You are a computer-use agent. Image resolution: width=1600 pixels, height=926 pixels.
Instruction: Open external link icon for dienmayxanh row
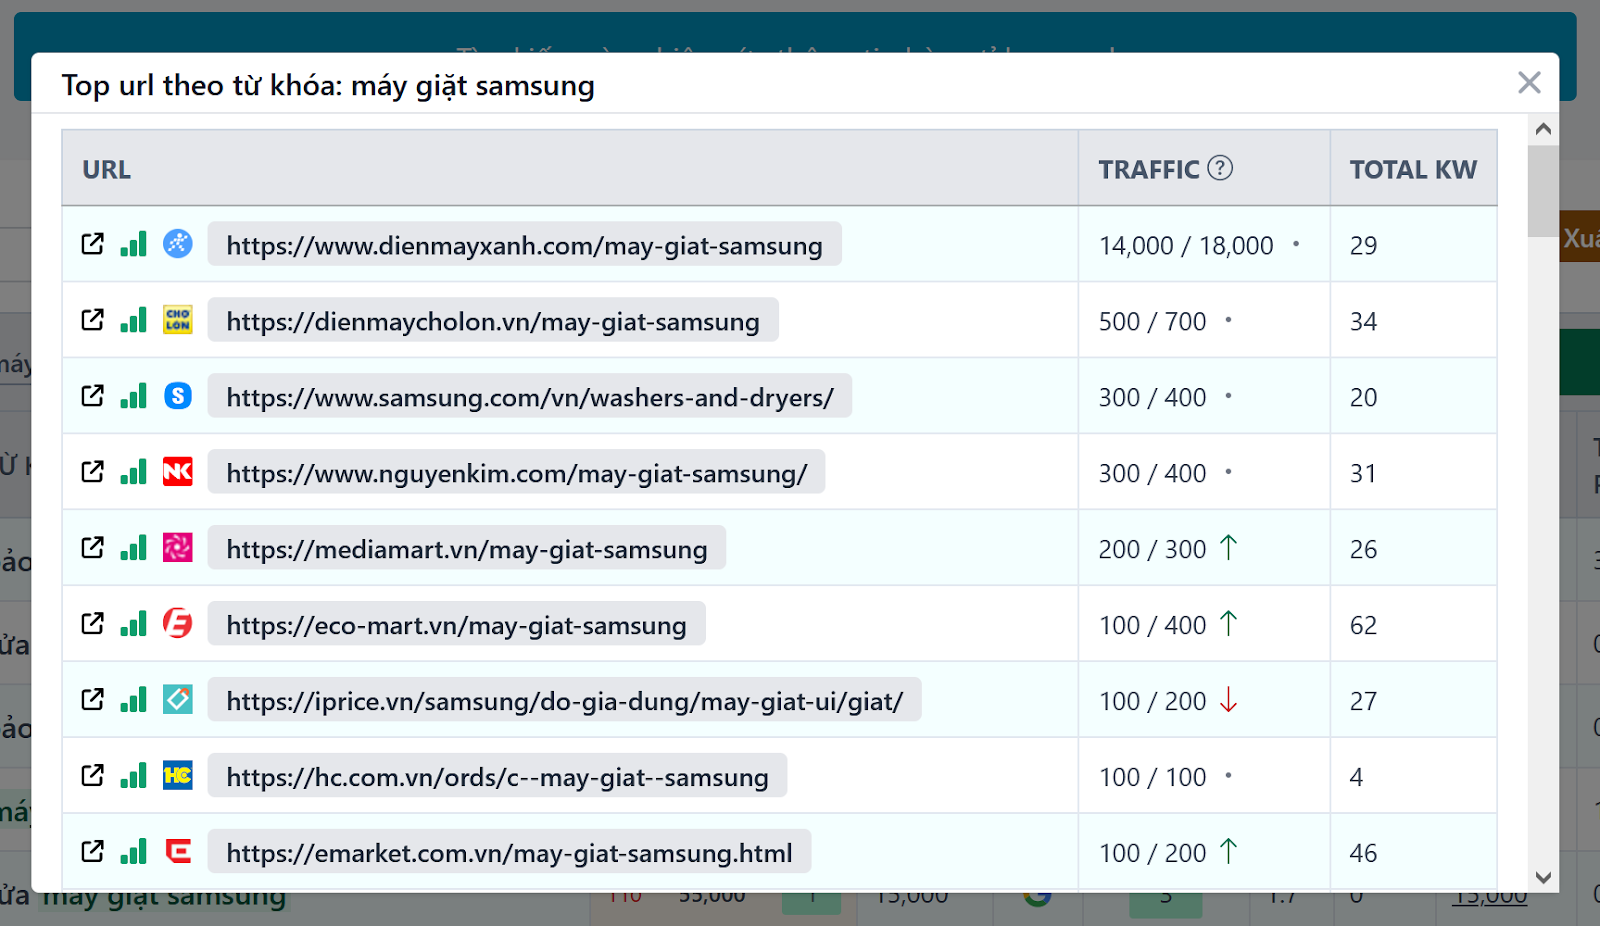pos(92,244)
